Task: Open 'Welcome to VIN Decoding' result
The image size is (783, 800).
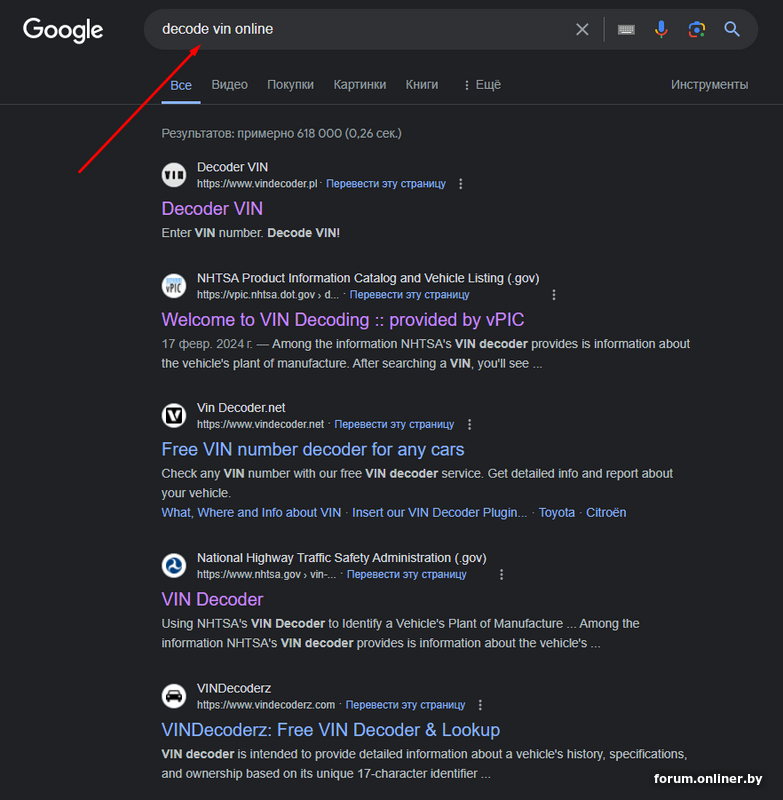Action: click(x=343, y=320)
